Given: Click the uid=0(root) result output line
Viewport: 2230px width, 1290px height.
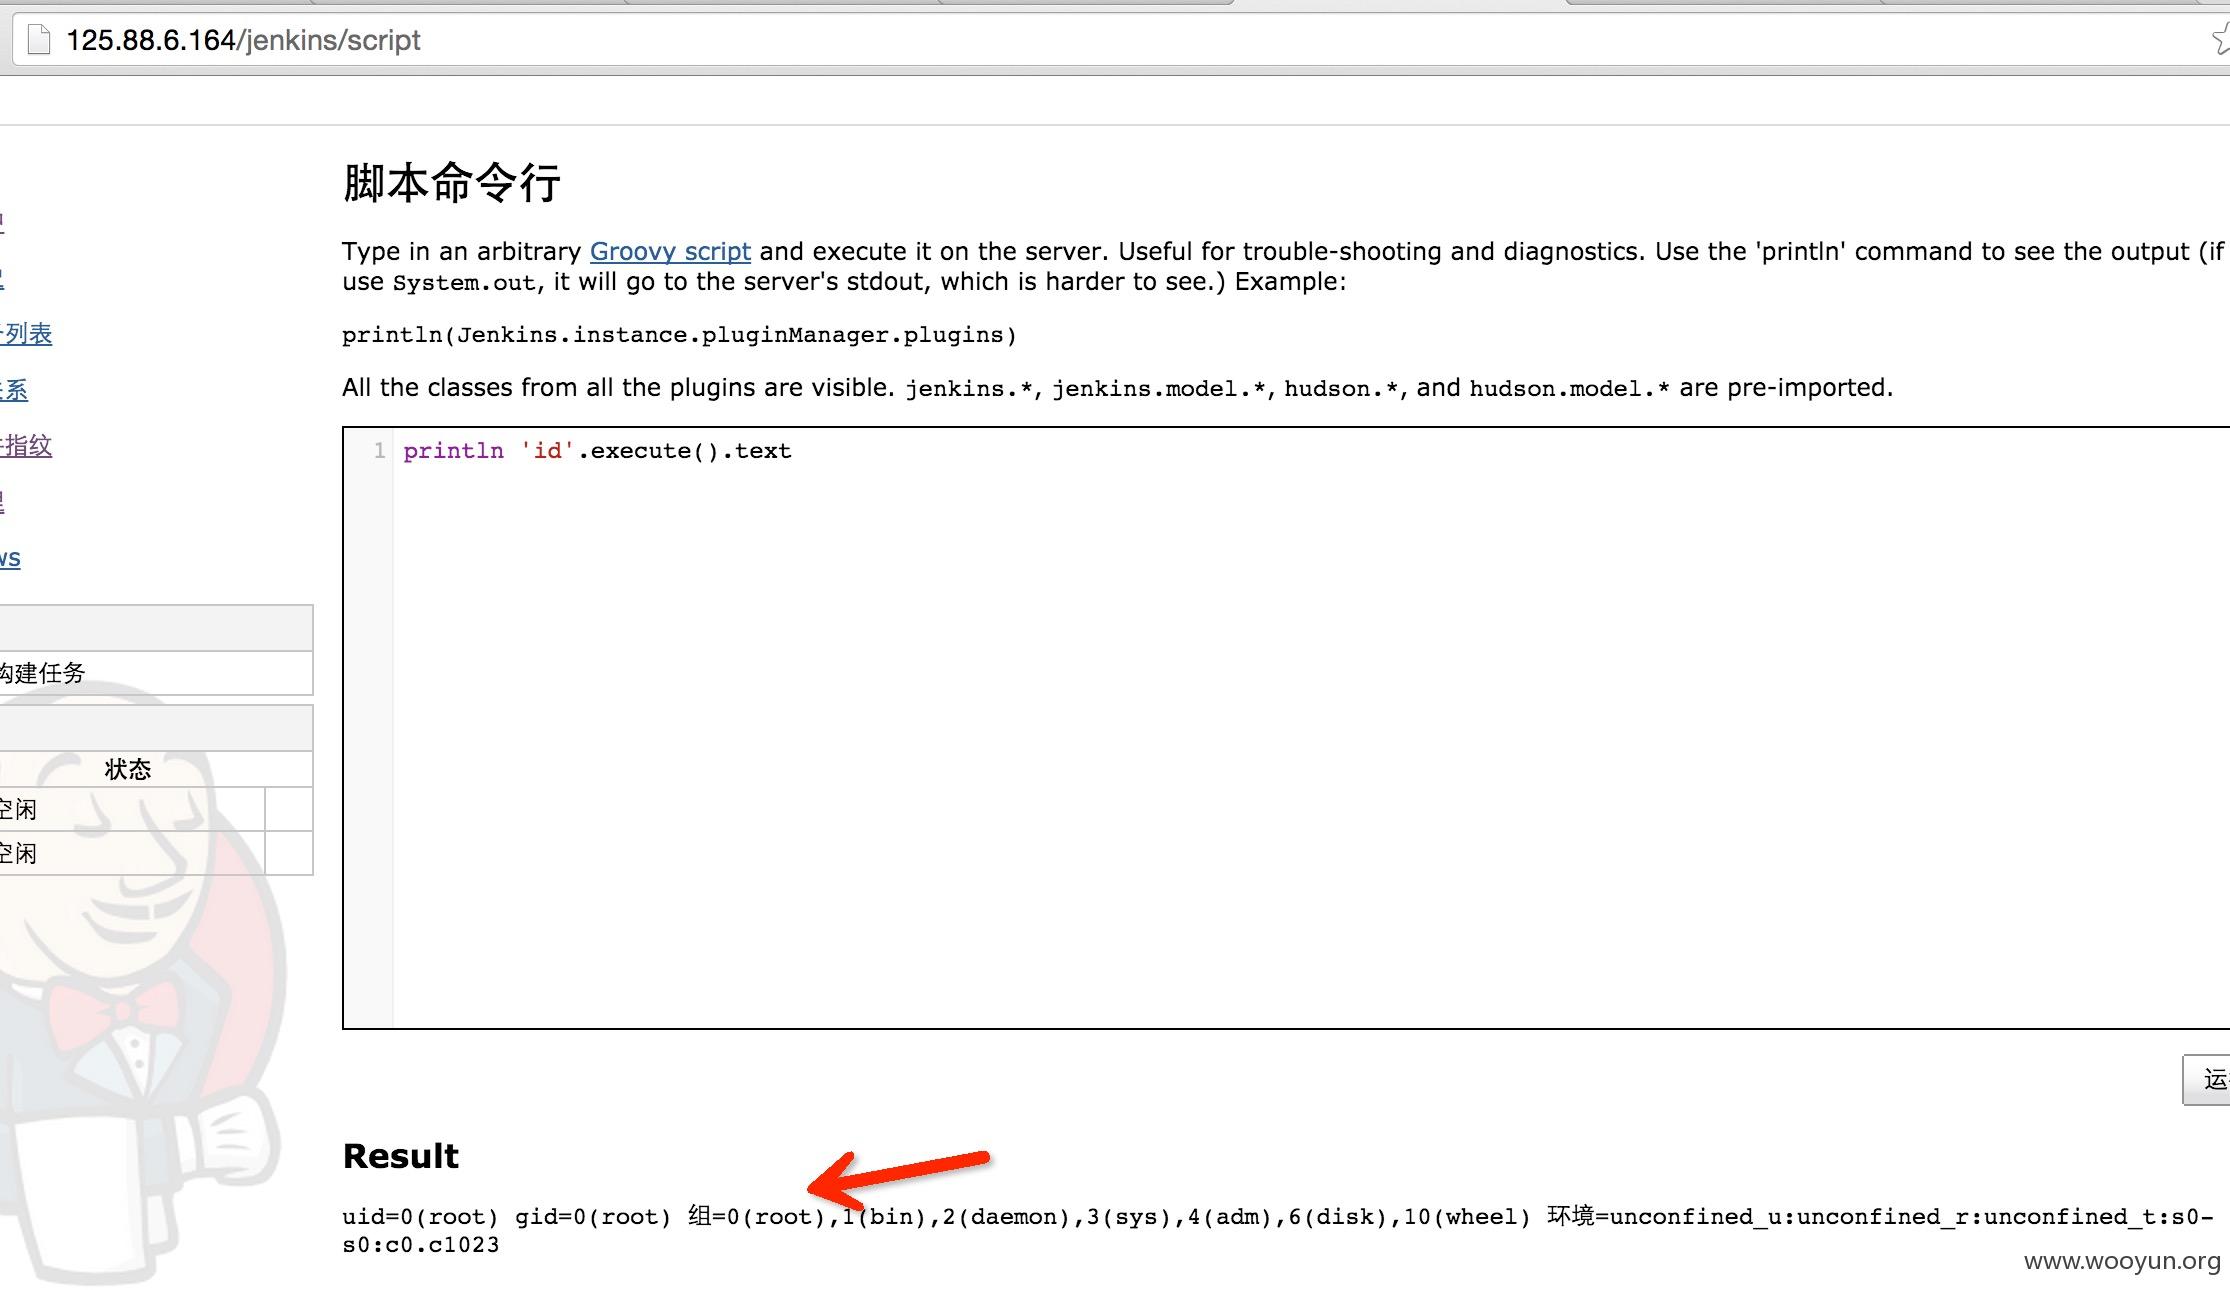Looking at the screenshot, I should 1278,1217.
